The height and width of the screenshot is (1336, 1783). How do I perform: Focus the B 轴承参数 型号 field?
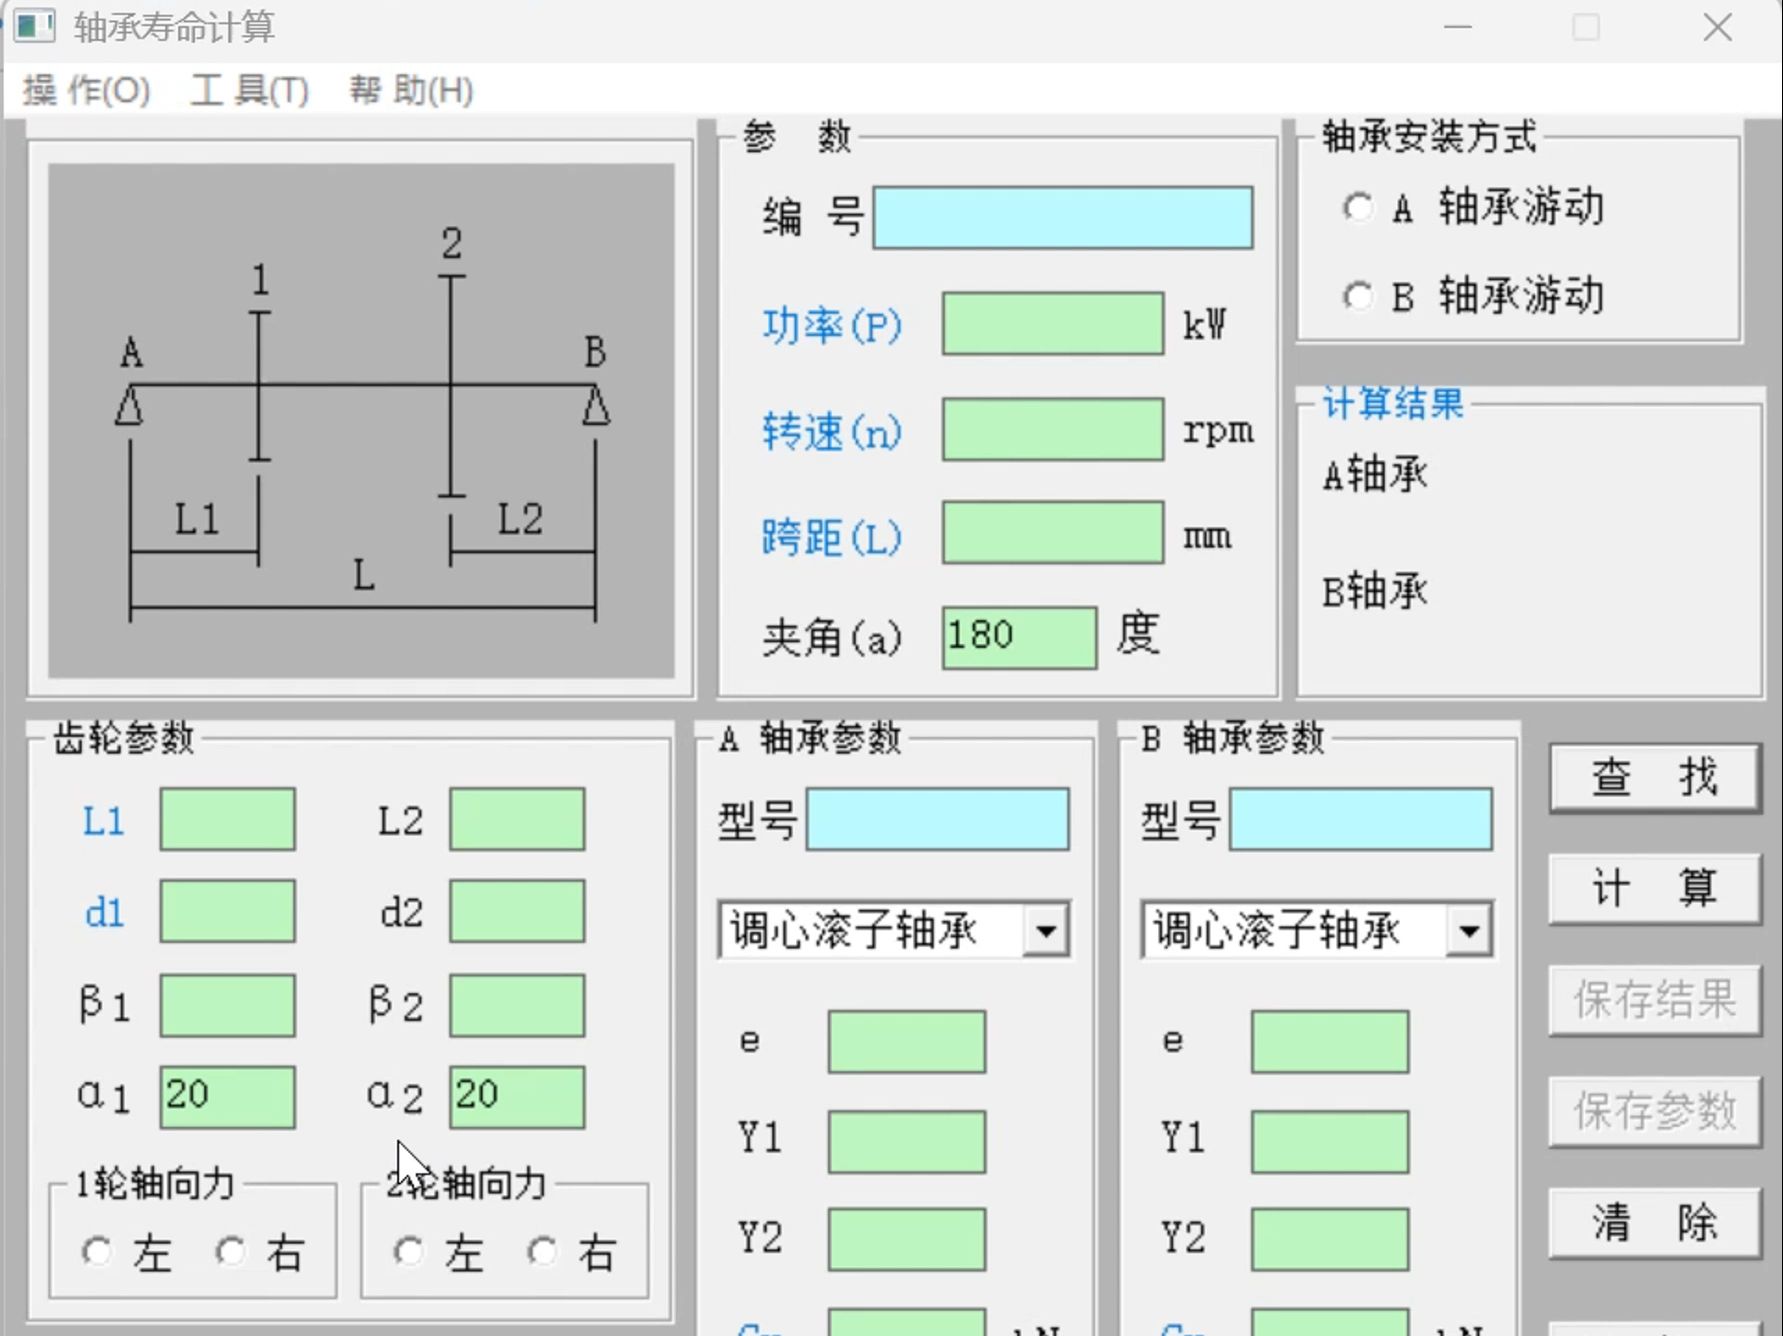click(1361, 820)
